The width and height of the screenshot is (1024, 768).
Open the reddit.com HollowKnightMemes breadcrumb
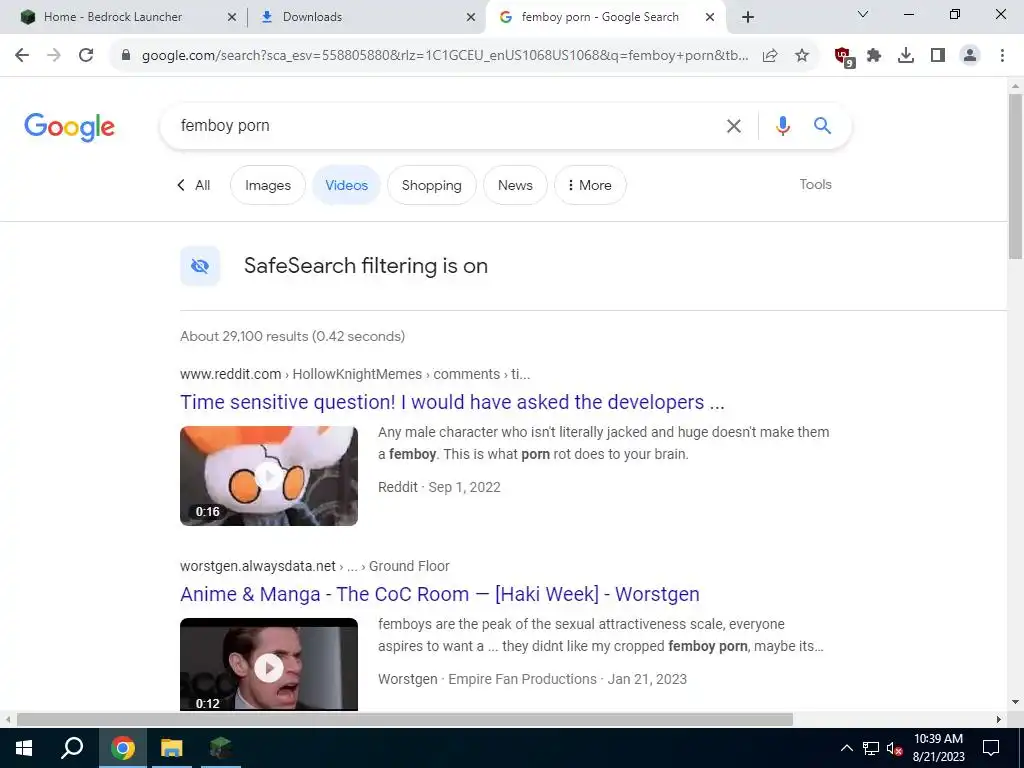pos(355,374)
